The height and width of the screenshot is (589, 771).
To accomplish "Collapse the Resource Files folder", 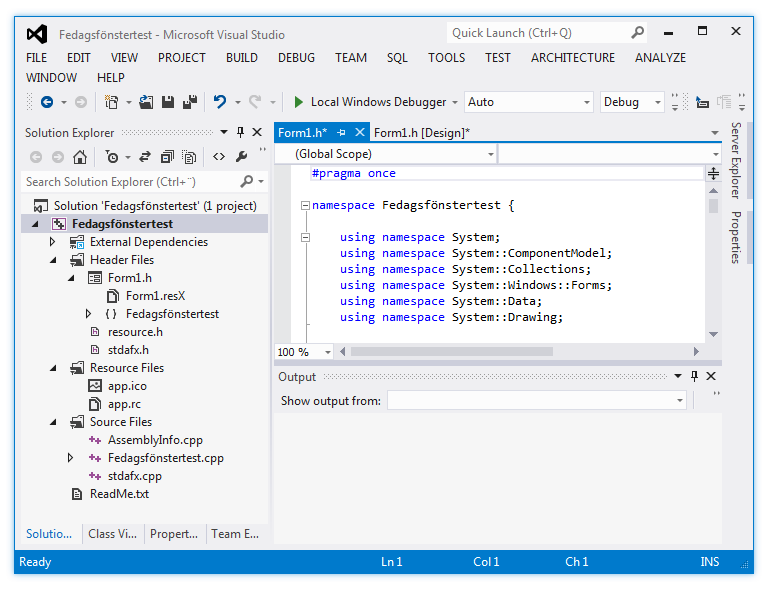I will 53,368.
